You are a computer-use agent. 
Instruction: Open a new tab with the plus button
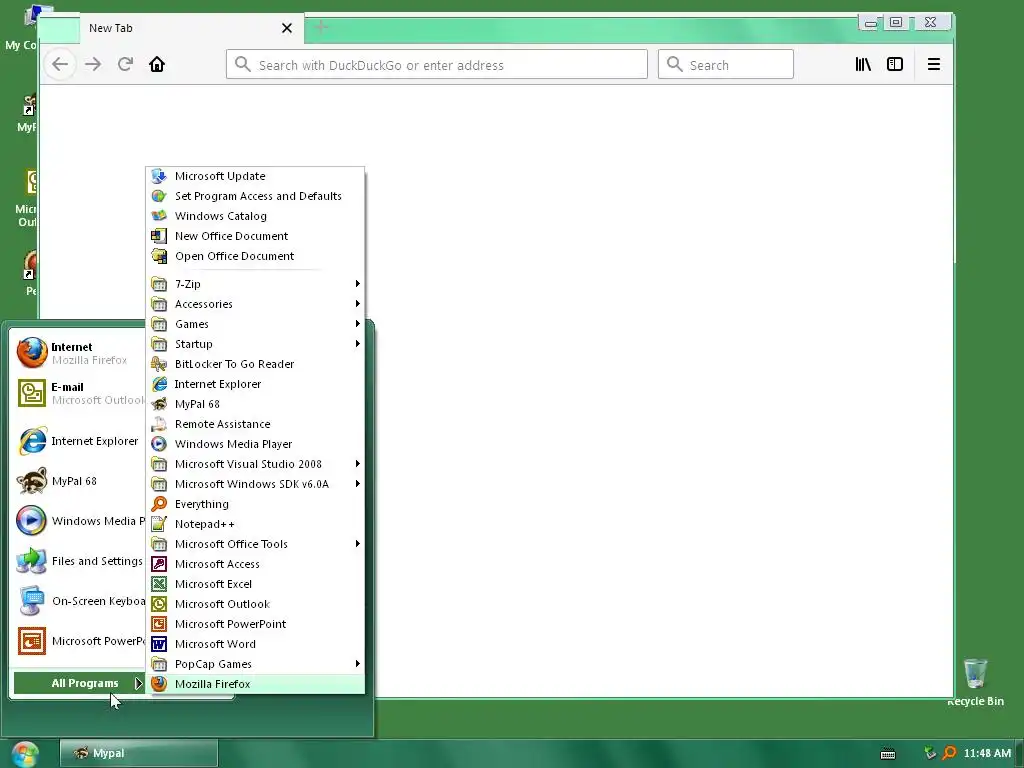(321, 27)
